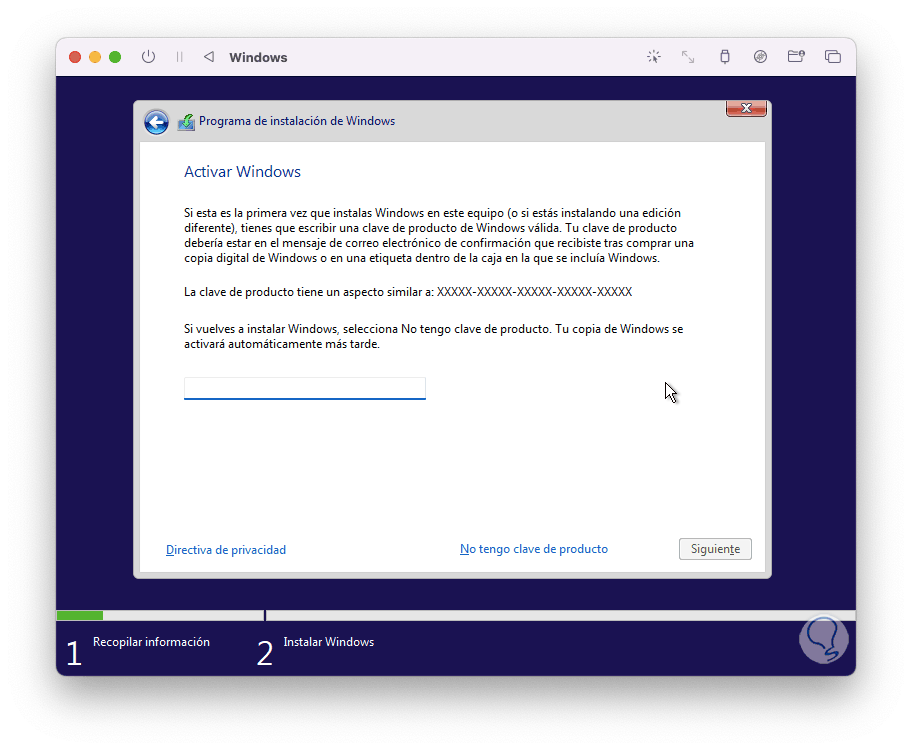
Task: Open the Directiva de privacidad link
Action: (x=226, y=550)
